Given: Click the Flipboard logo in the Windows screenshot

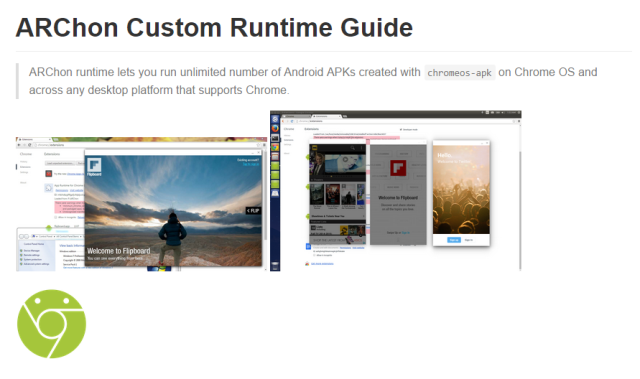Looking at the screenshot, I should click(x=94, y=167).
